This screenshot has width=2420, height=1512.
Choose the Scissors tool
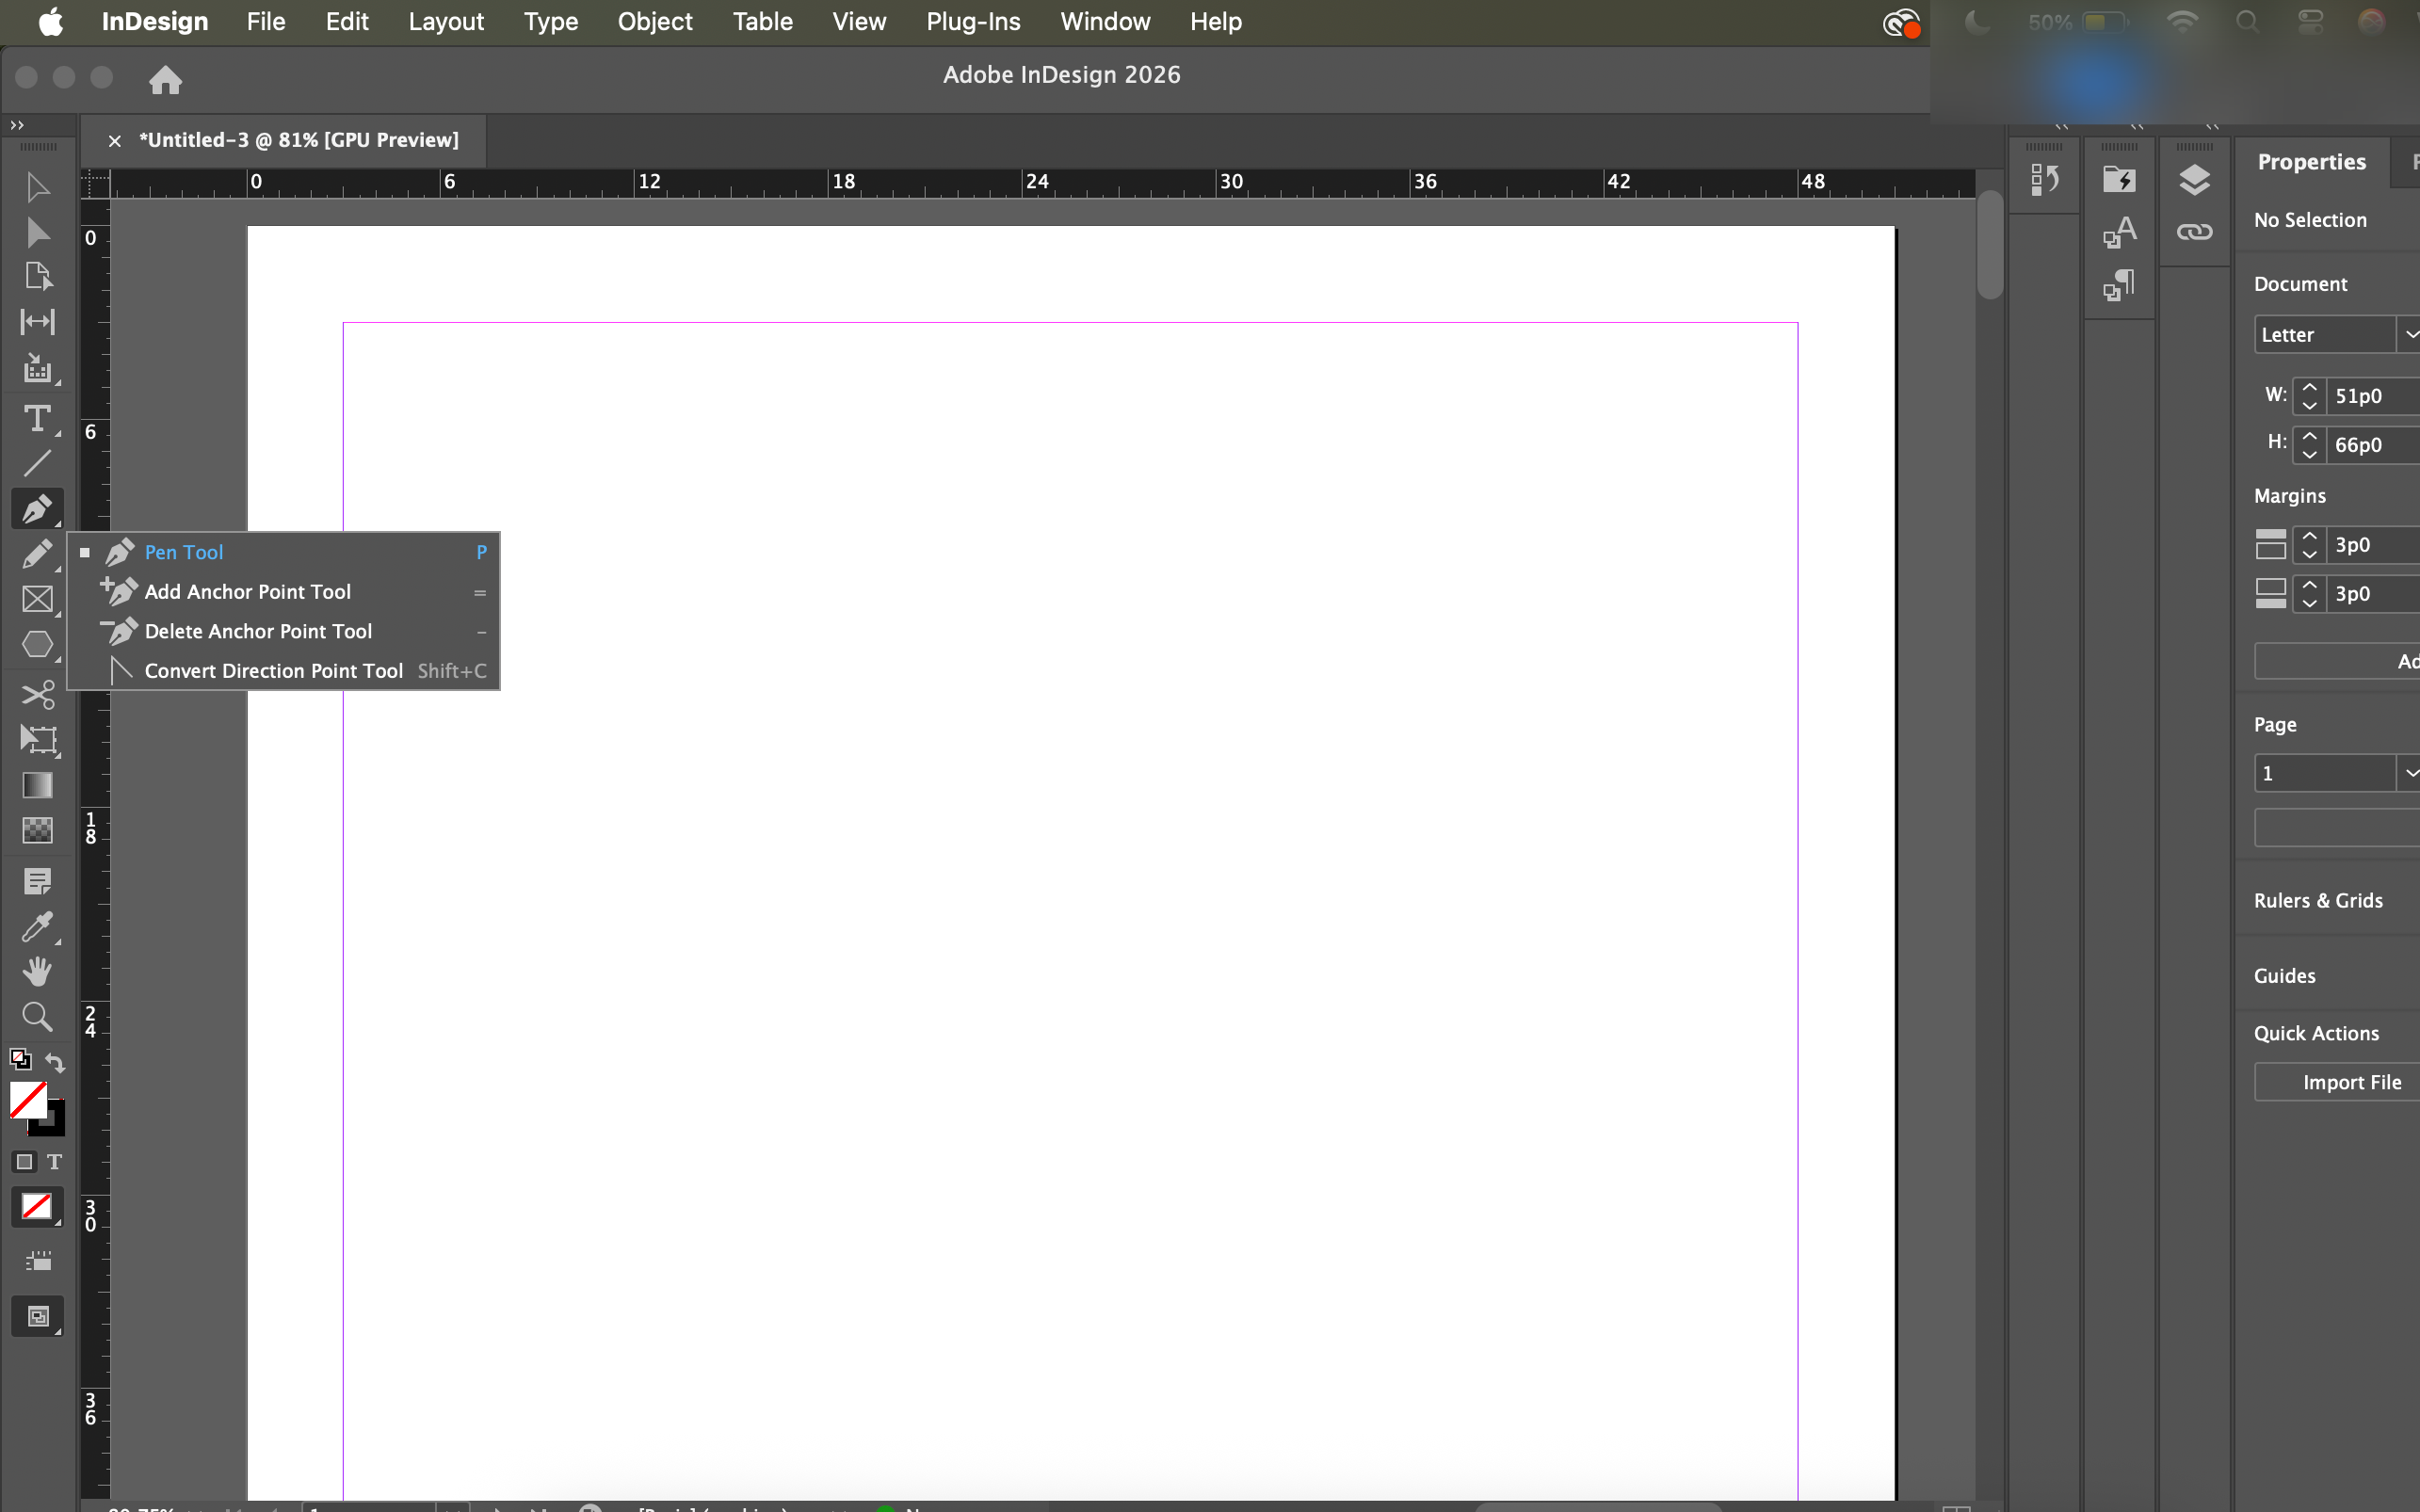(x=37, y=694)
